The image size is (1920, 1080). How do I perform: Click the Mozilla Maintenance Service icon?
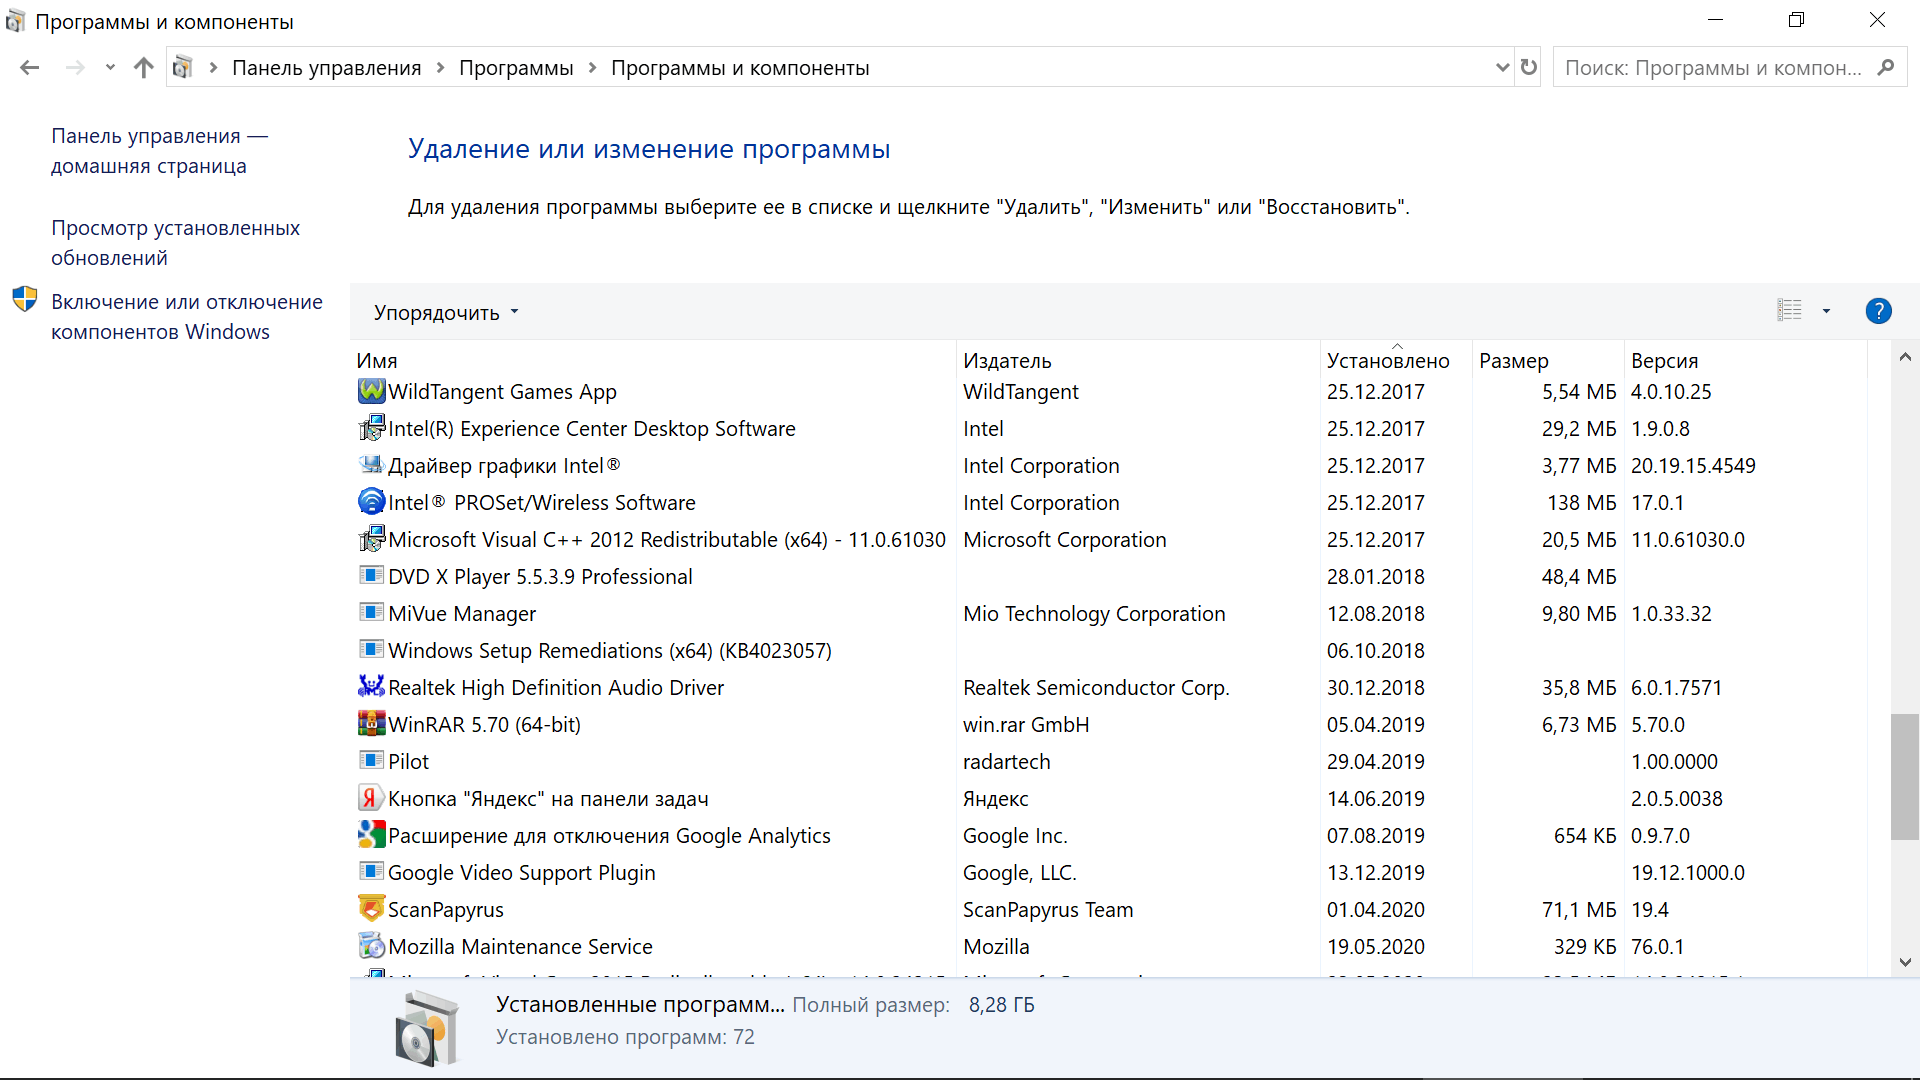pos(371,946)
